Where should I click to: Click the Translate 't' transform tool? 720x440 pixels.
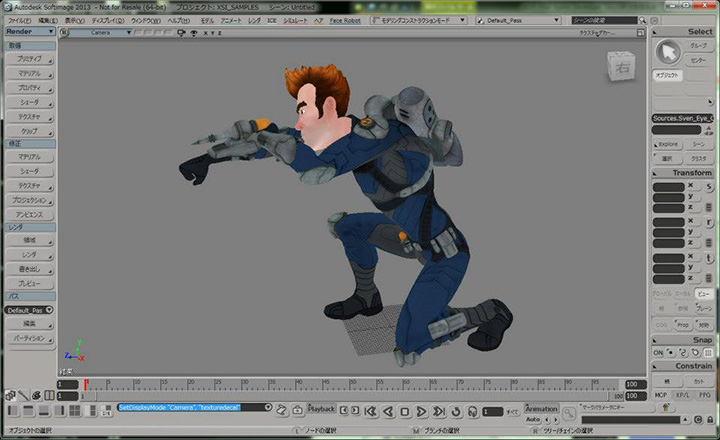pyautogui.click(x=709, y=258)
